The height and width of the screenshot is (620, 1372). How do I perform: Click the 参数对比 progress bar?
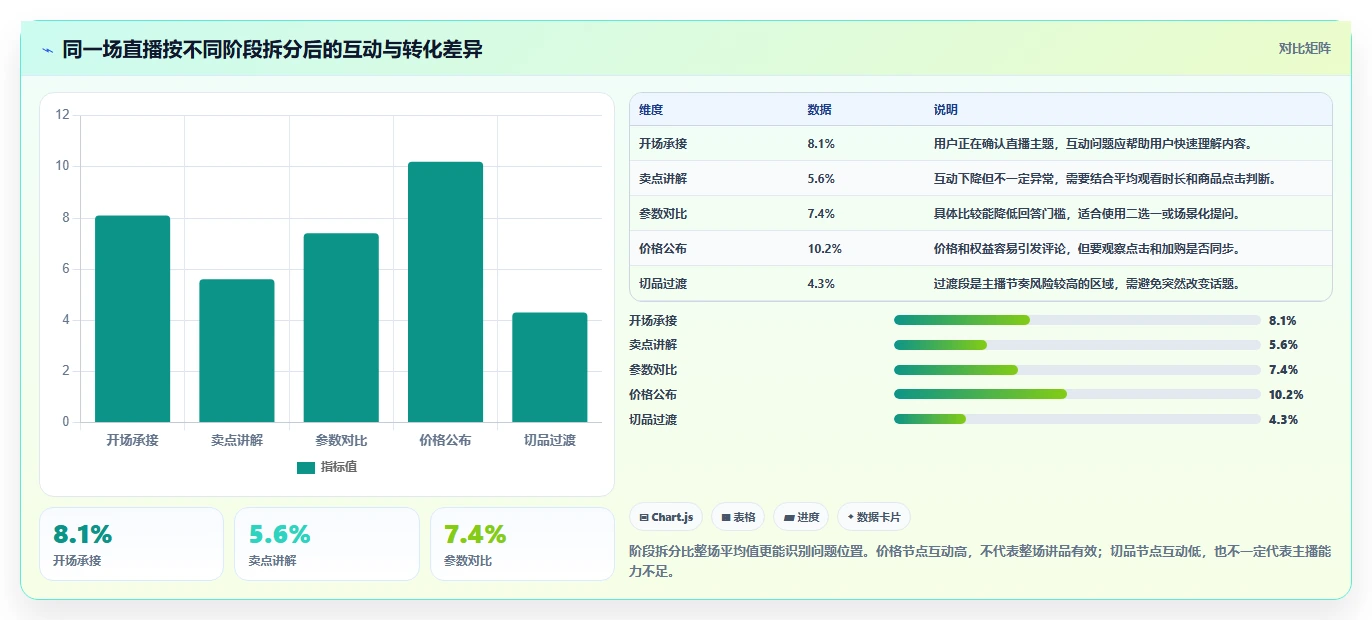(1077, 370)
